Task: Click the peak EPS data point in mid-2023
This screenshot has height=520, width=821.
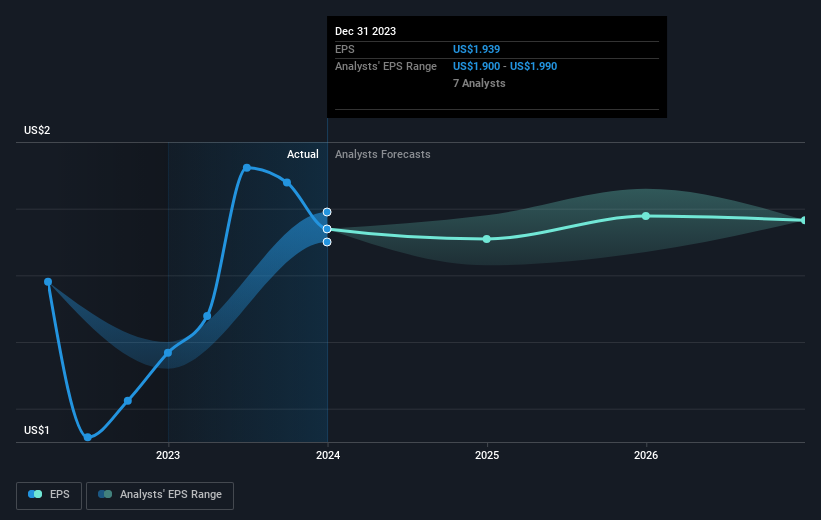Action: pos(247,168)
